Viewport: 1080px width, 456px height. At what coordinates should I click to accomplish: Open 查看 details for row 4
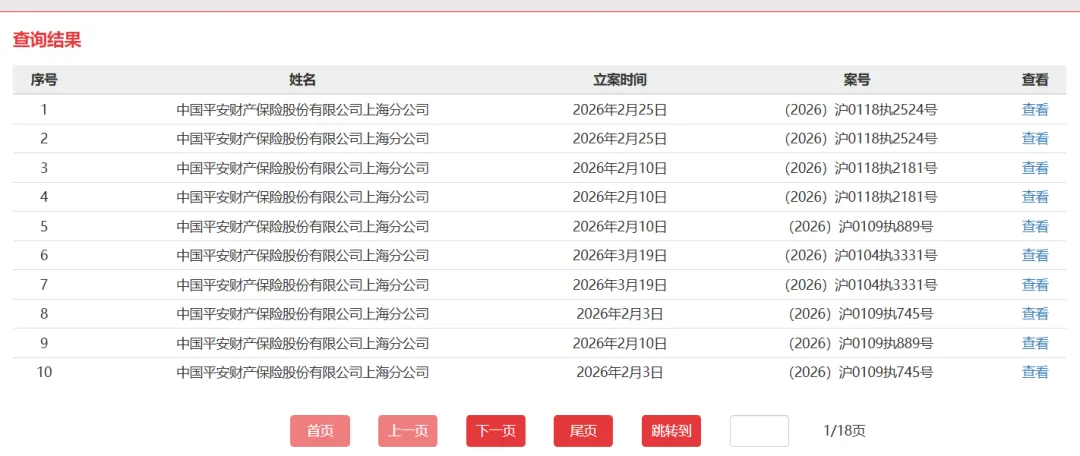[1035, 197]
